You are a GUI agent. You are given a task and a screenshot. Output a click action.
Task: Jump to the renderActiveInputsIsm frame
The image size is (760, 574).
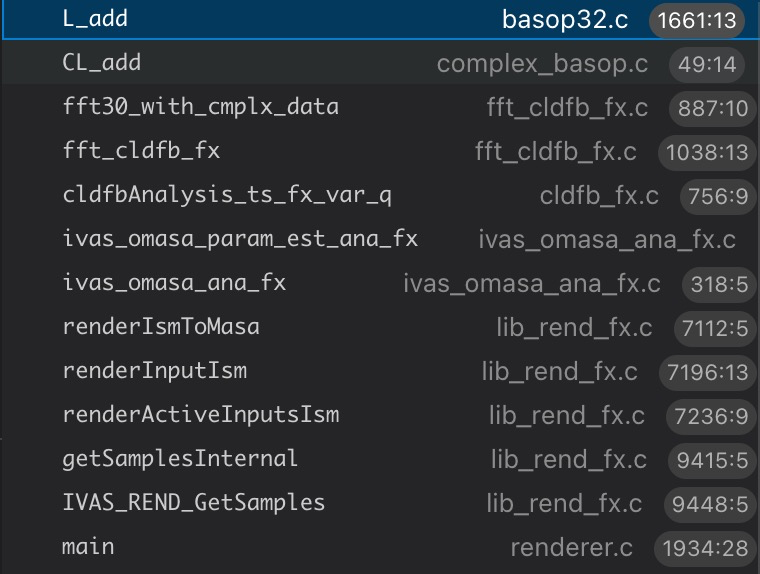pos(200,415)
